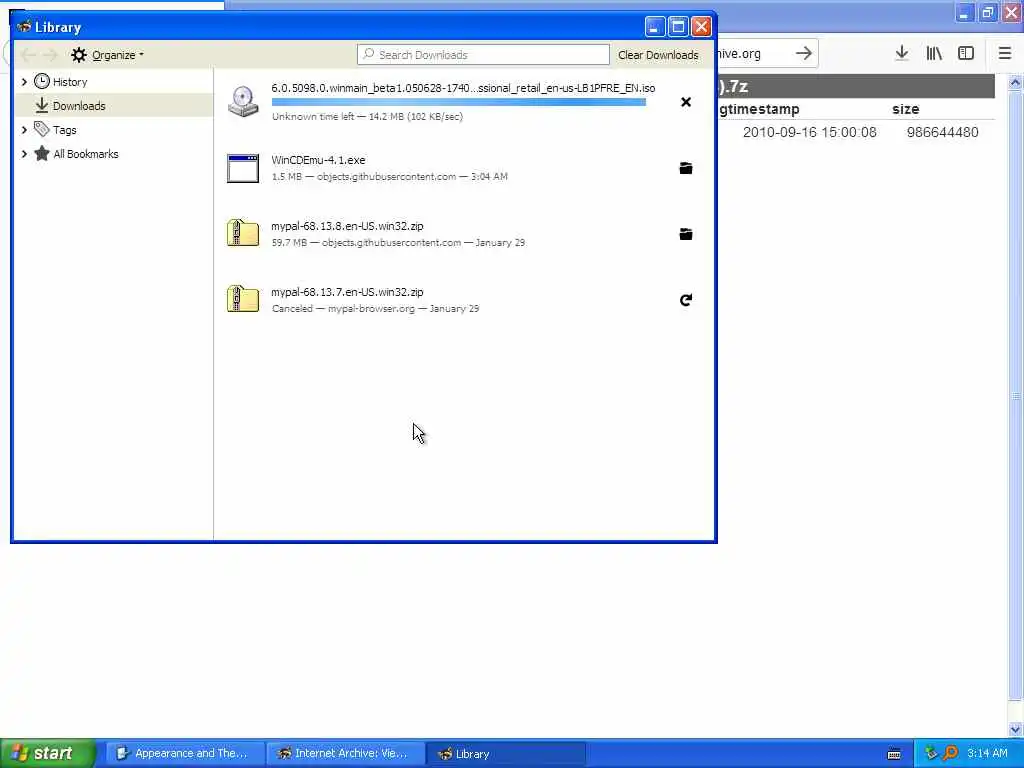Select the mypal-68.13.8.en-US.win32.zip file name

347,225
